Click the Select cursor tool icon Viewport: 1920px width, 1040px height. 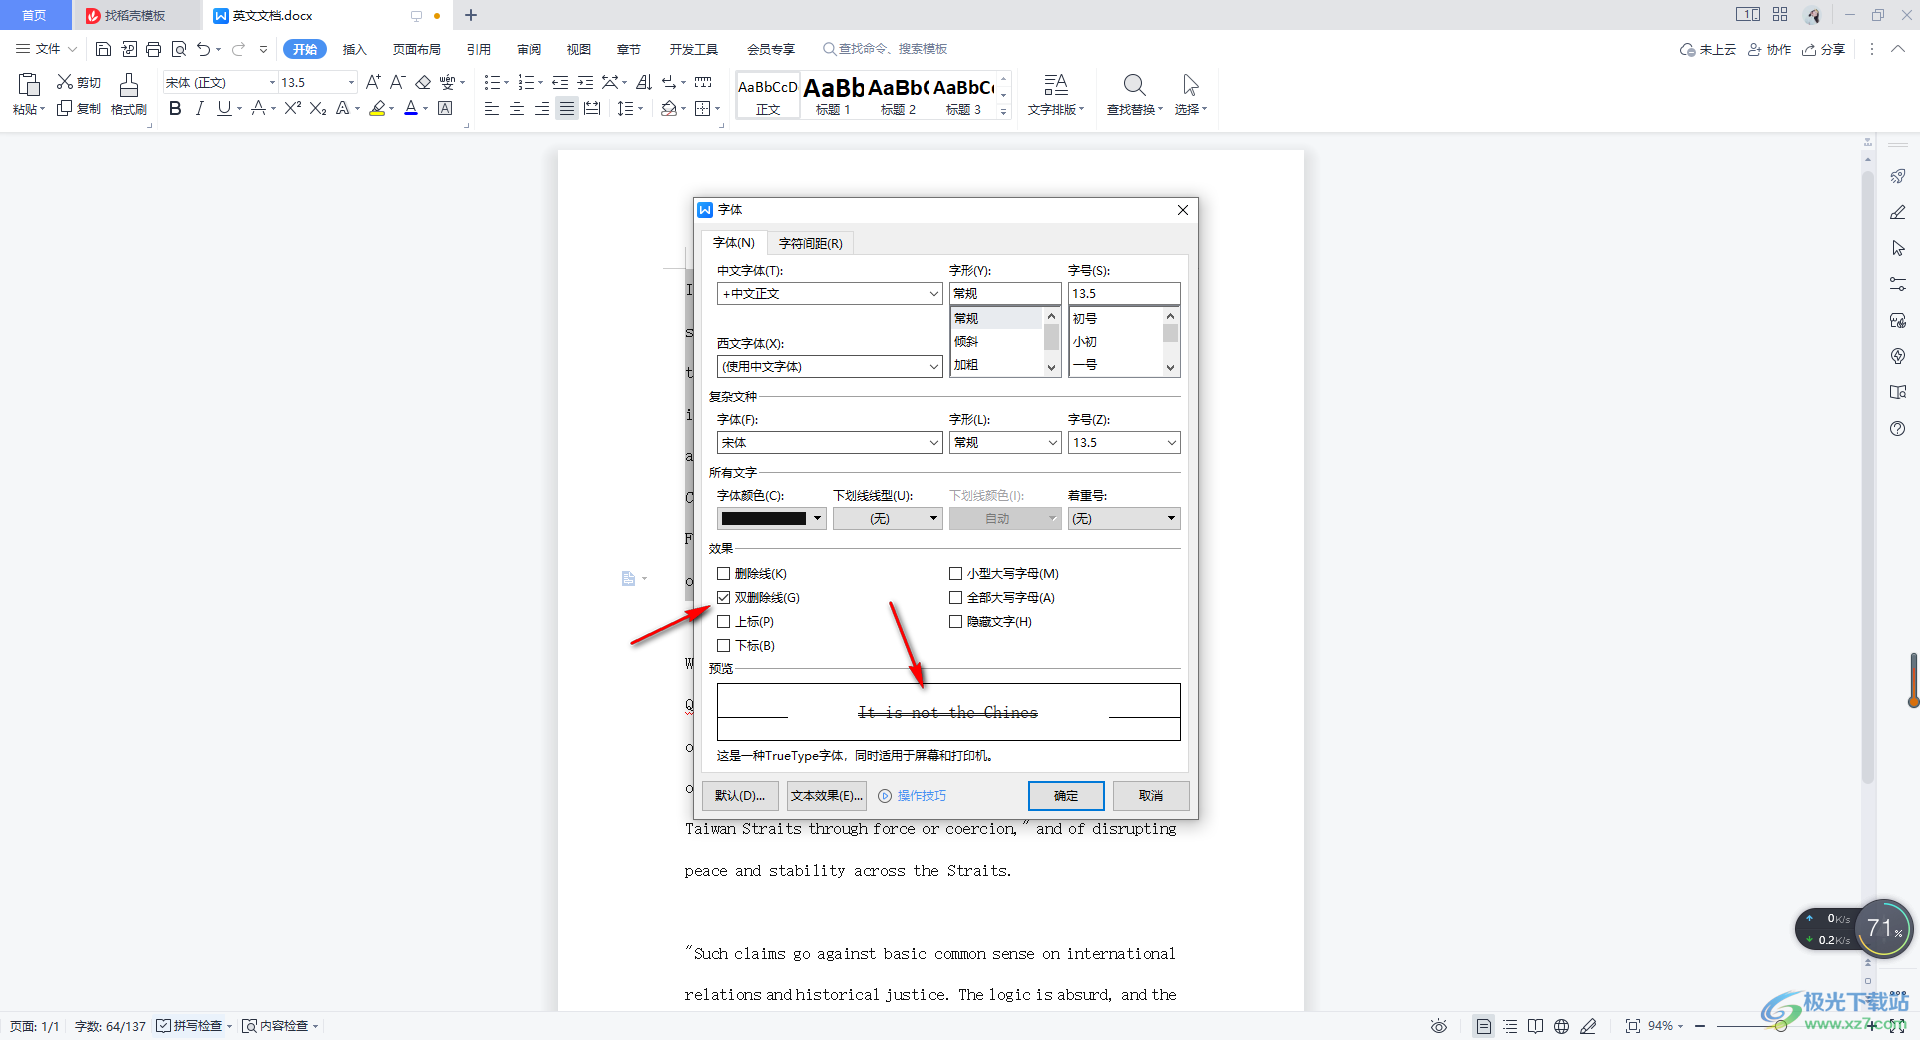1190,85
